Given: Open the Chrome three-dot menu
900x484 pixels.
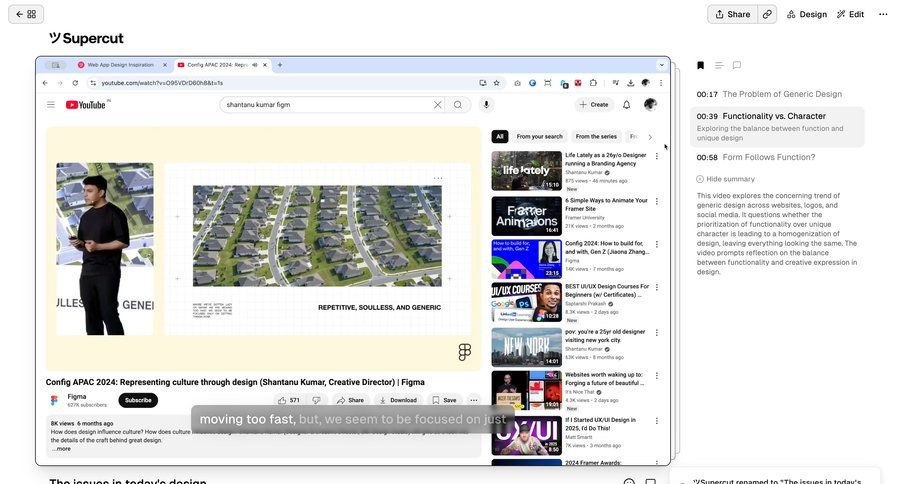Looking at the screenshot, I should pos(661,83).
